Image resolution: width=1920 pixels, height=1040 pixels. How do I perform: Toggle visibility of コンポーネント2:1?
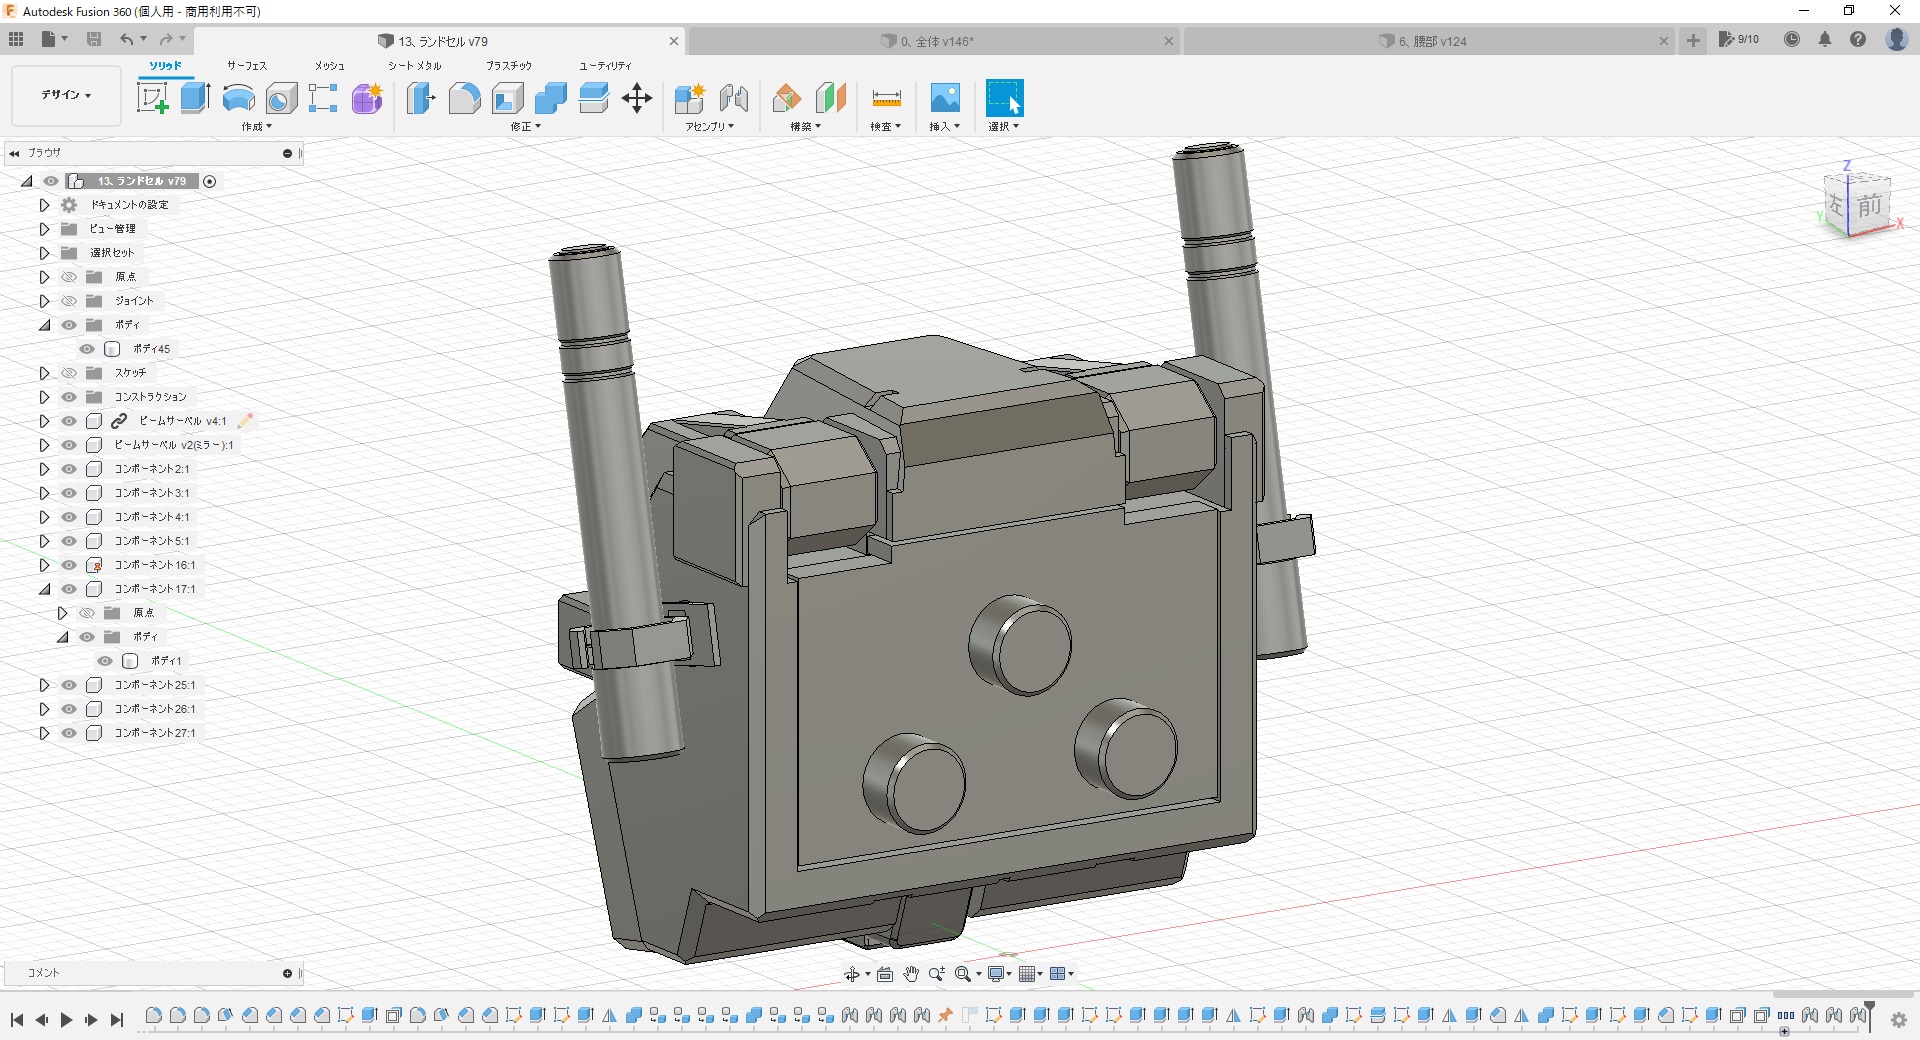tap(69, 469)
